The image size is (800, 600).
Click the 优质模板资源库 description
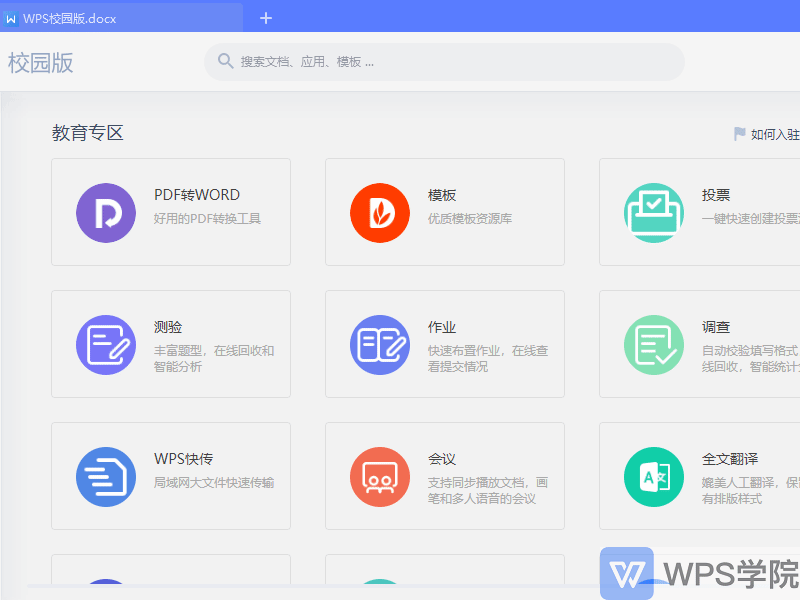point(470,219)
